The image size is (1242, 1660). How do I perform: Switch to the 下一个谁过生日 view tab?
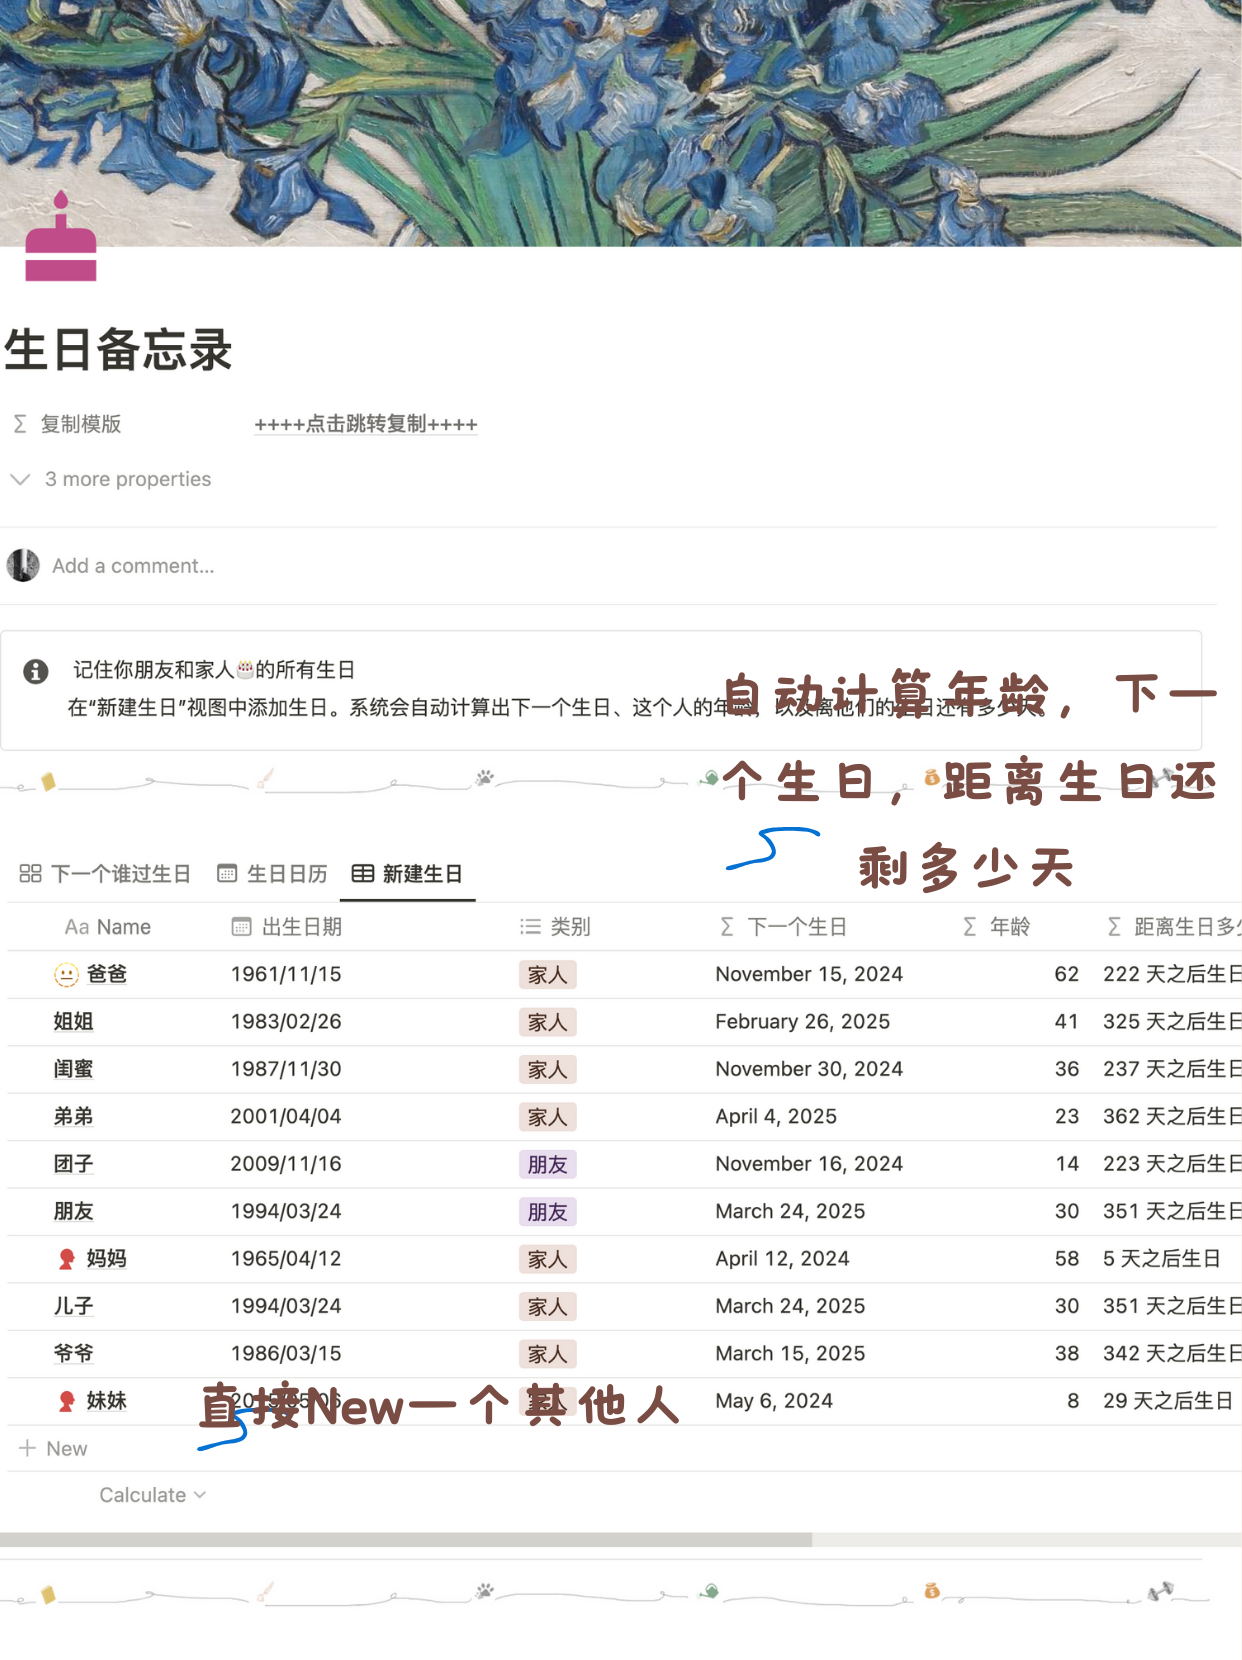pos(105,874)
